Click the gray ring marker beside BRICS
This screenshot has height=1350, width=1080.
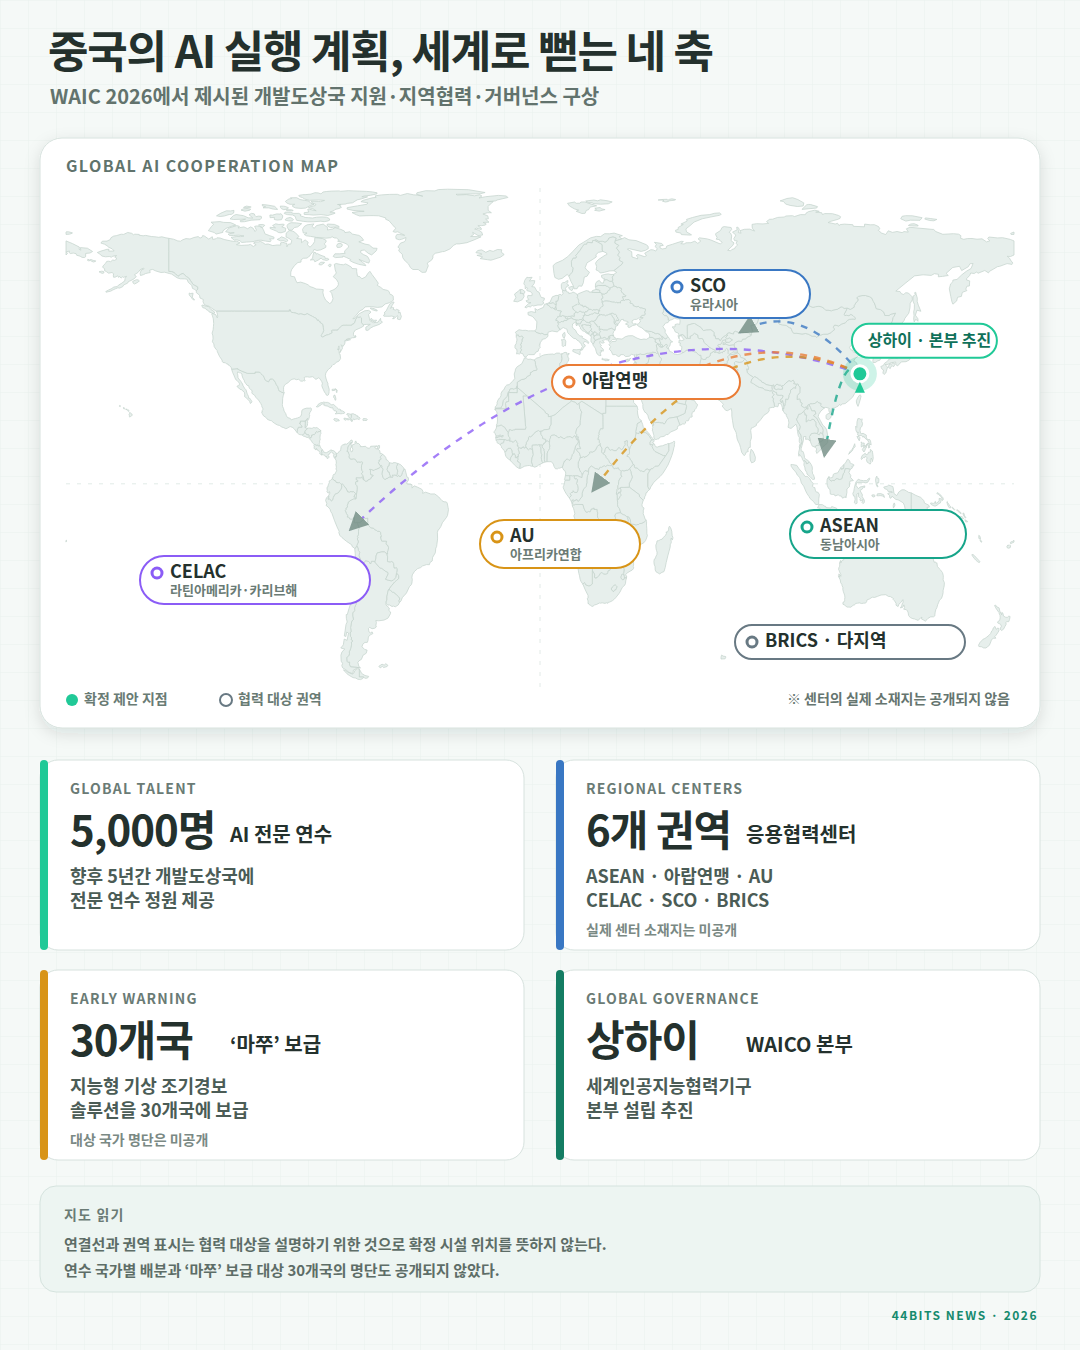coord(752,642)
